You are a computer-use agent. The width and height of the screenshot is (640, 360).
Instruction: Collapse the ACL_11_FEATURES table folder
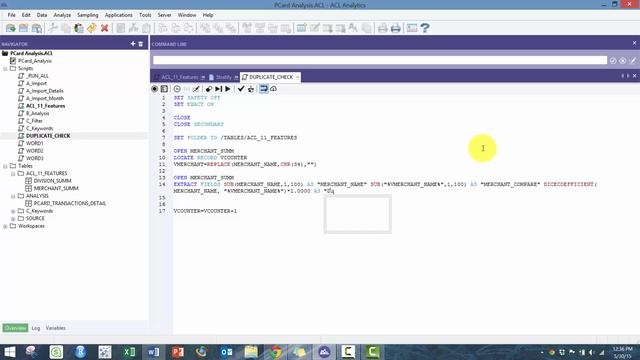(x=13, y=173)
